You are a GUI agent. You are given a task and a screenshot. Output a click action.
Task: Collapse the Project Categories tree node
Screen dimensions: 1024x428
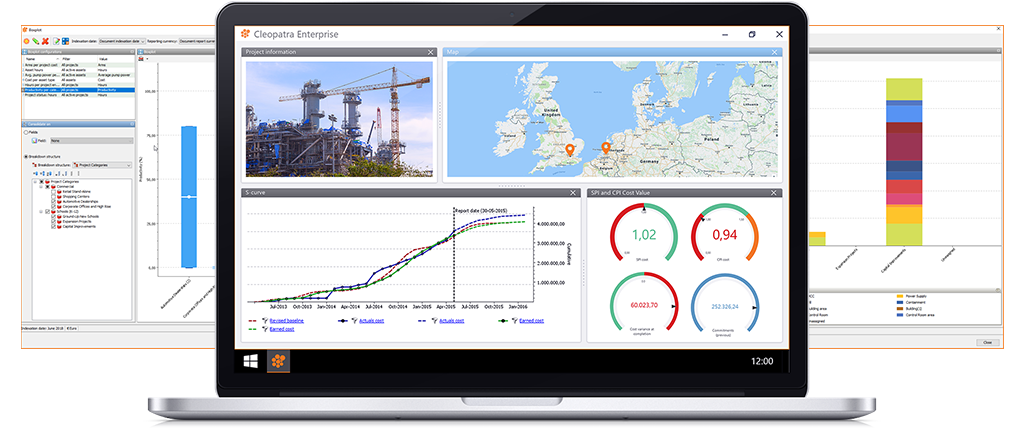(35, 182)
